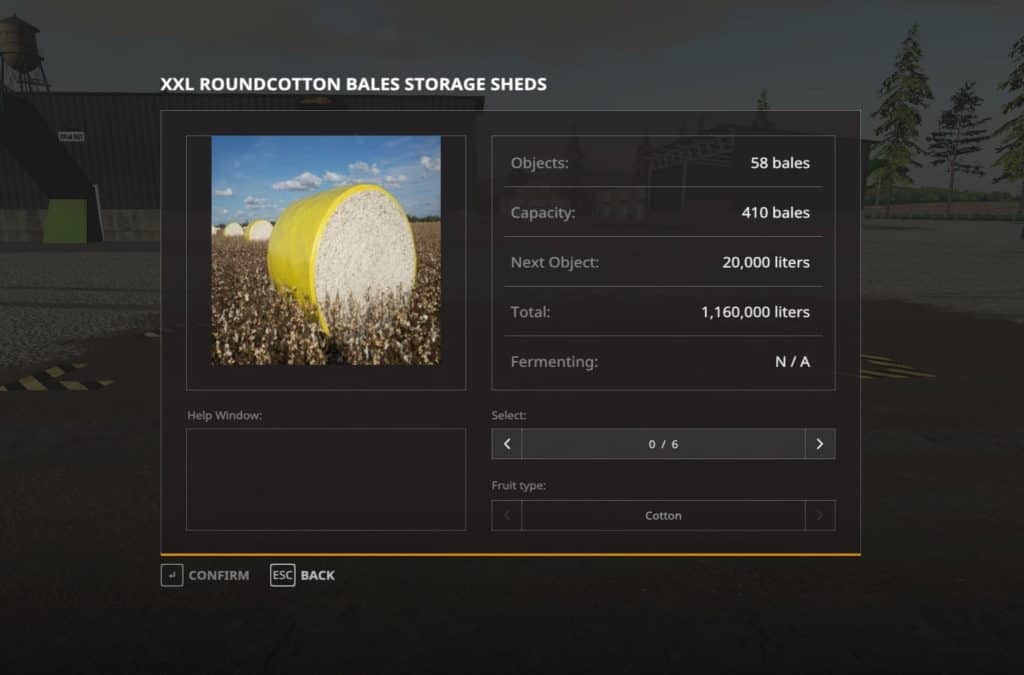Click the right chevron under Fruit type
1024x675 pixels.
pyautogui.click(x=818, y=515)
